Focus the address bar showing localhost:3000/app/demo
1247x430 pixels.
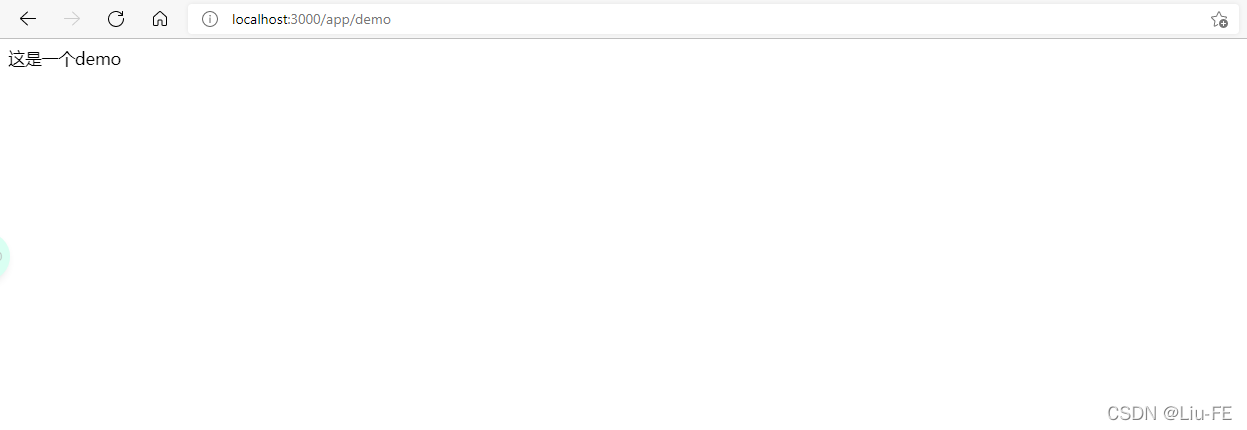click(x=713, y=19)
